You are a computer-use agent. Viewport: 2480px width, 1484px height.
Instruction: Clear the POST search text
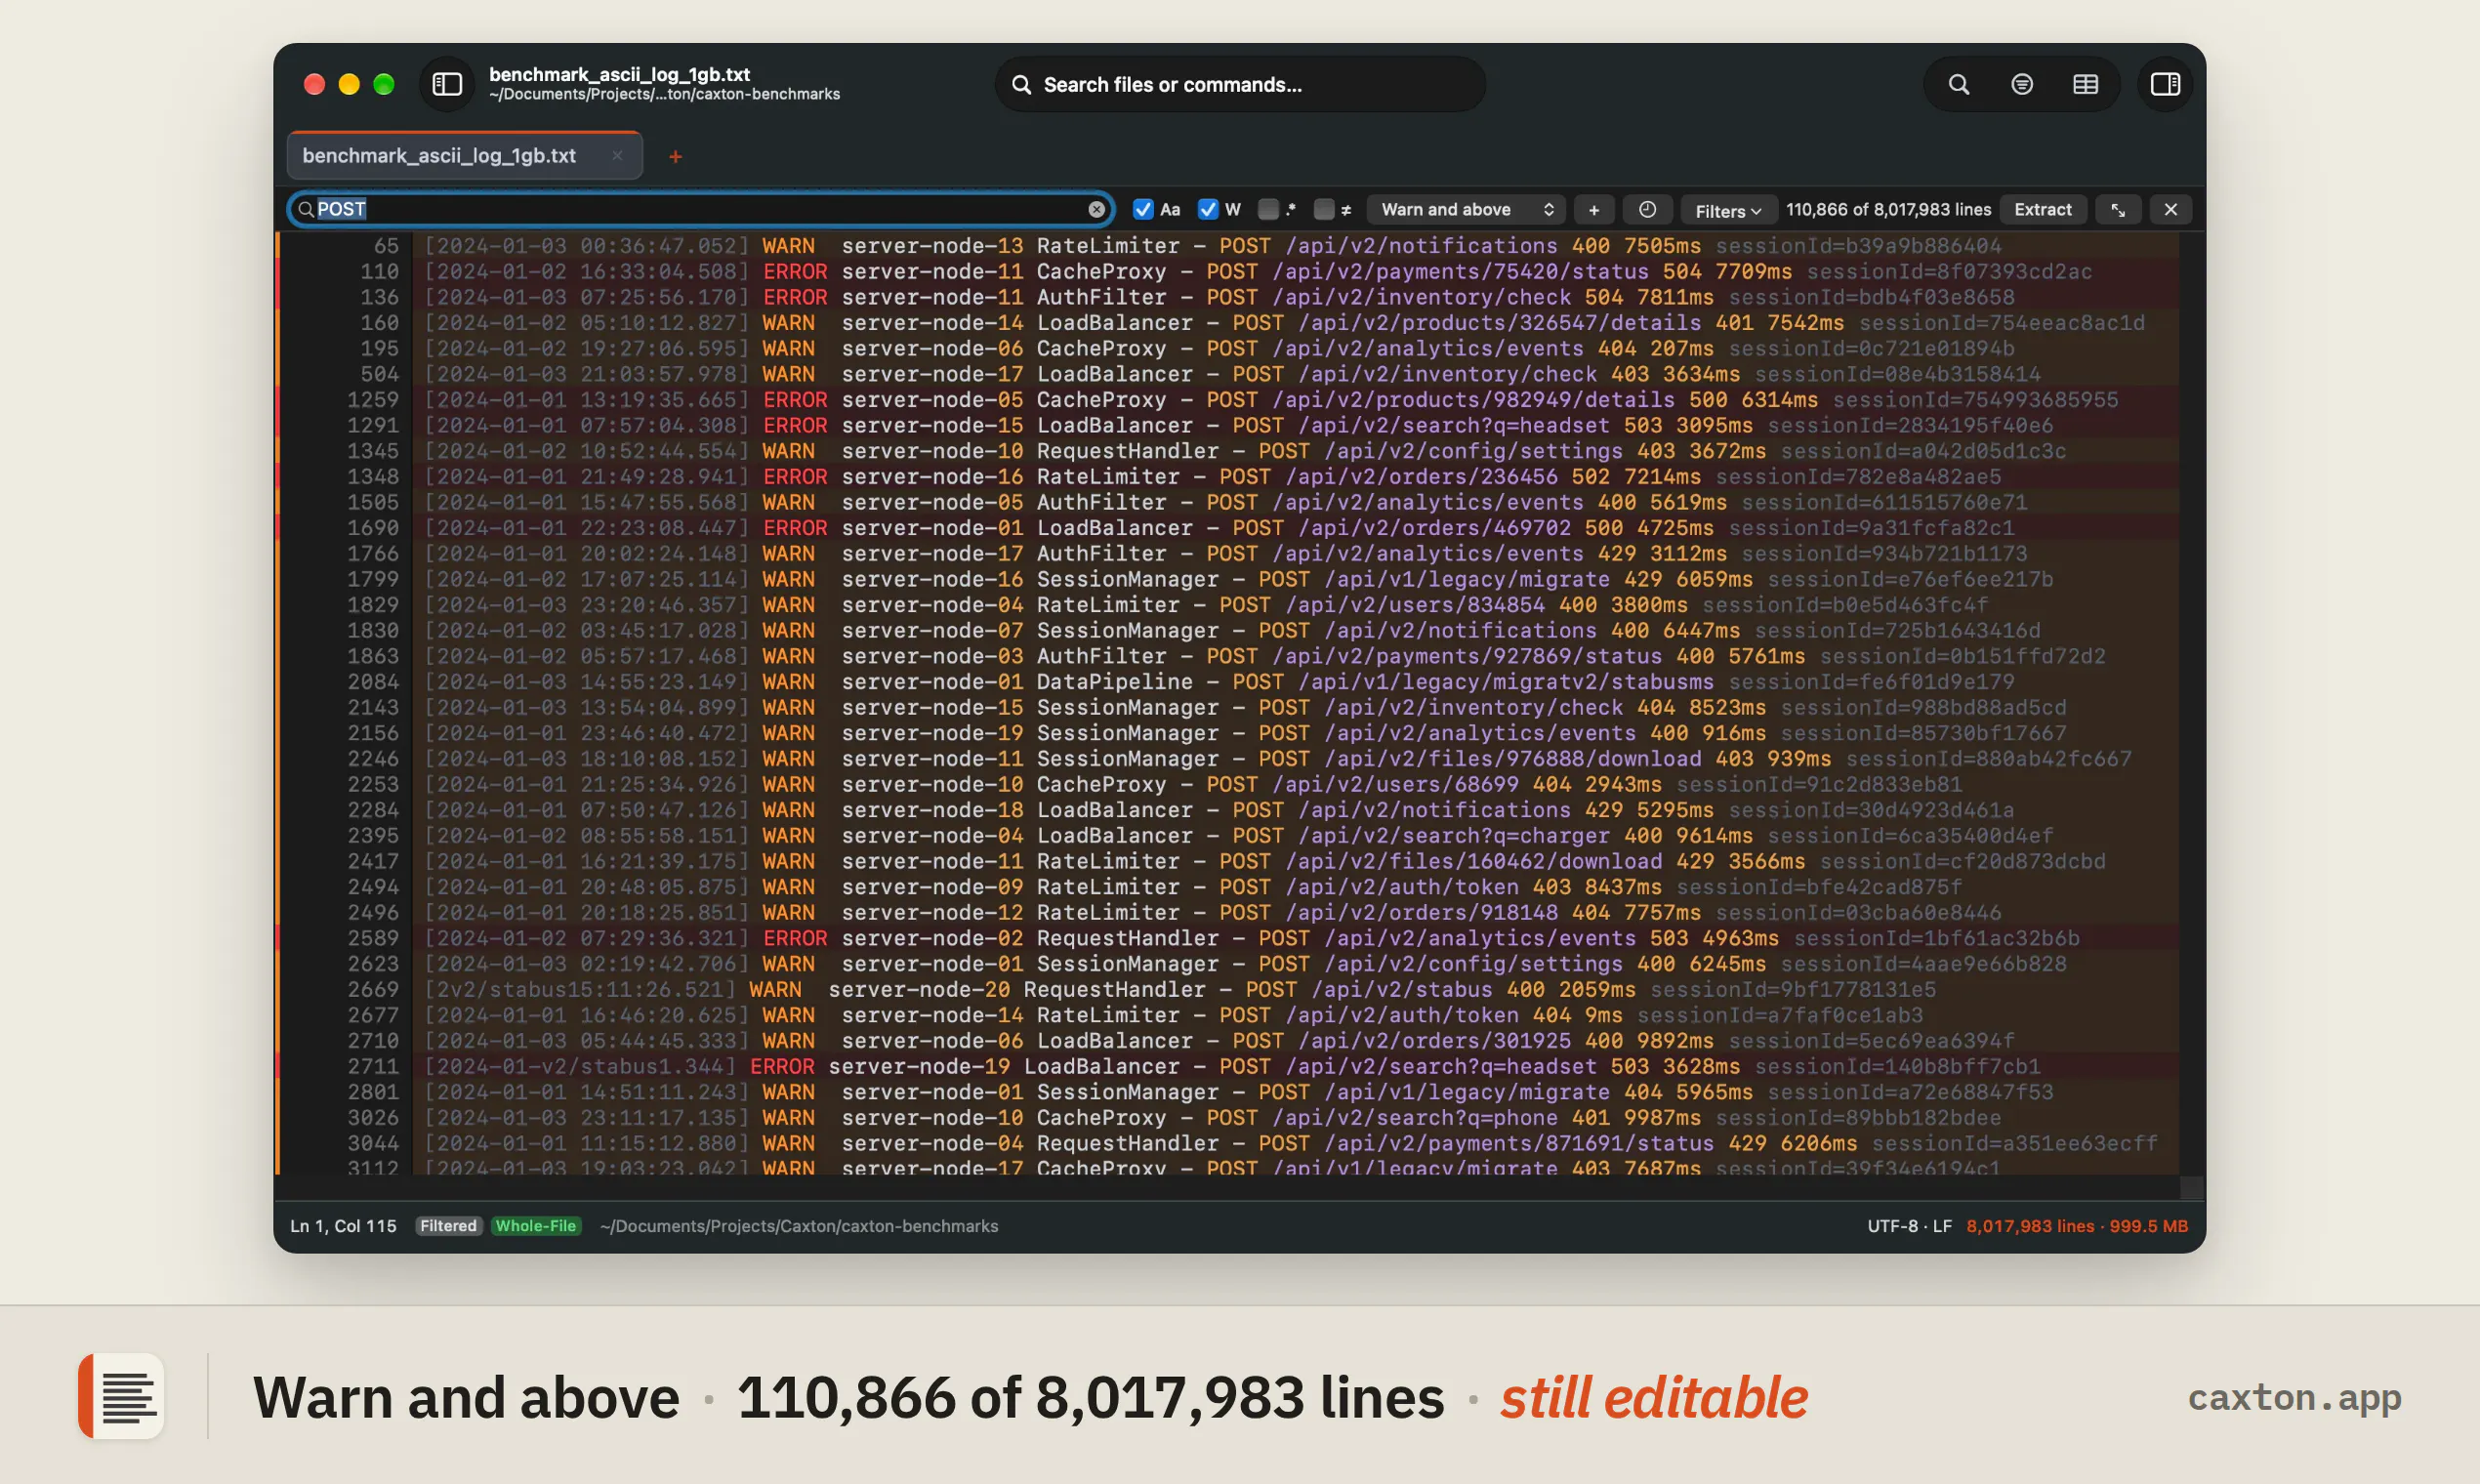[1096, 209]
